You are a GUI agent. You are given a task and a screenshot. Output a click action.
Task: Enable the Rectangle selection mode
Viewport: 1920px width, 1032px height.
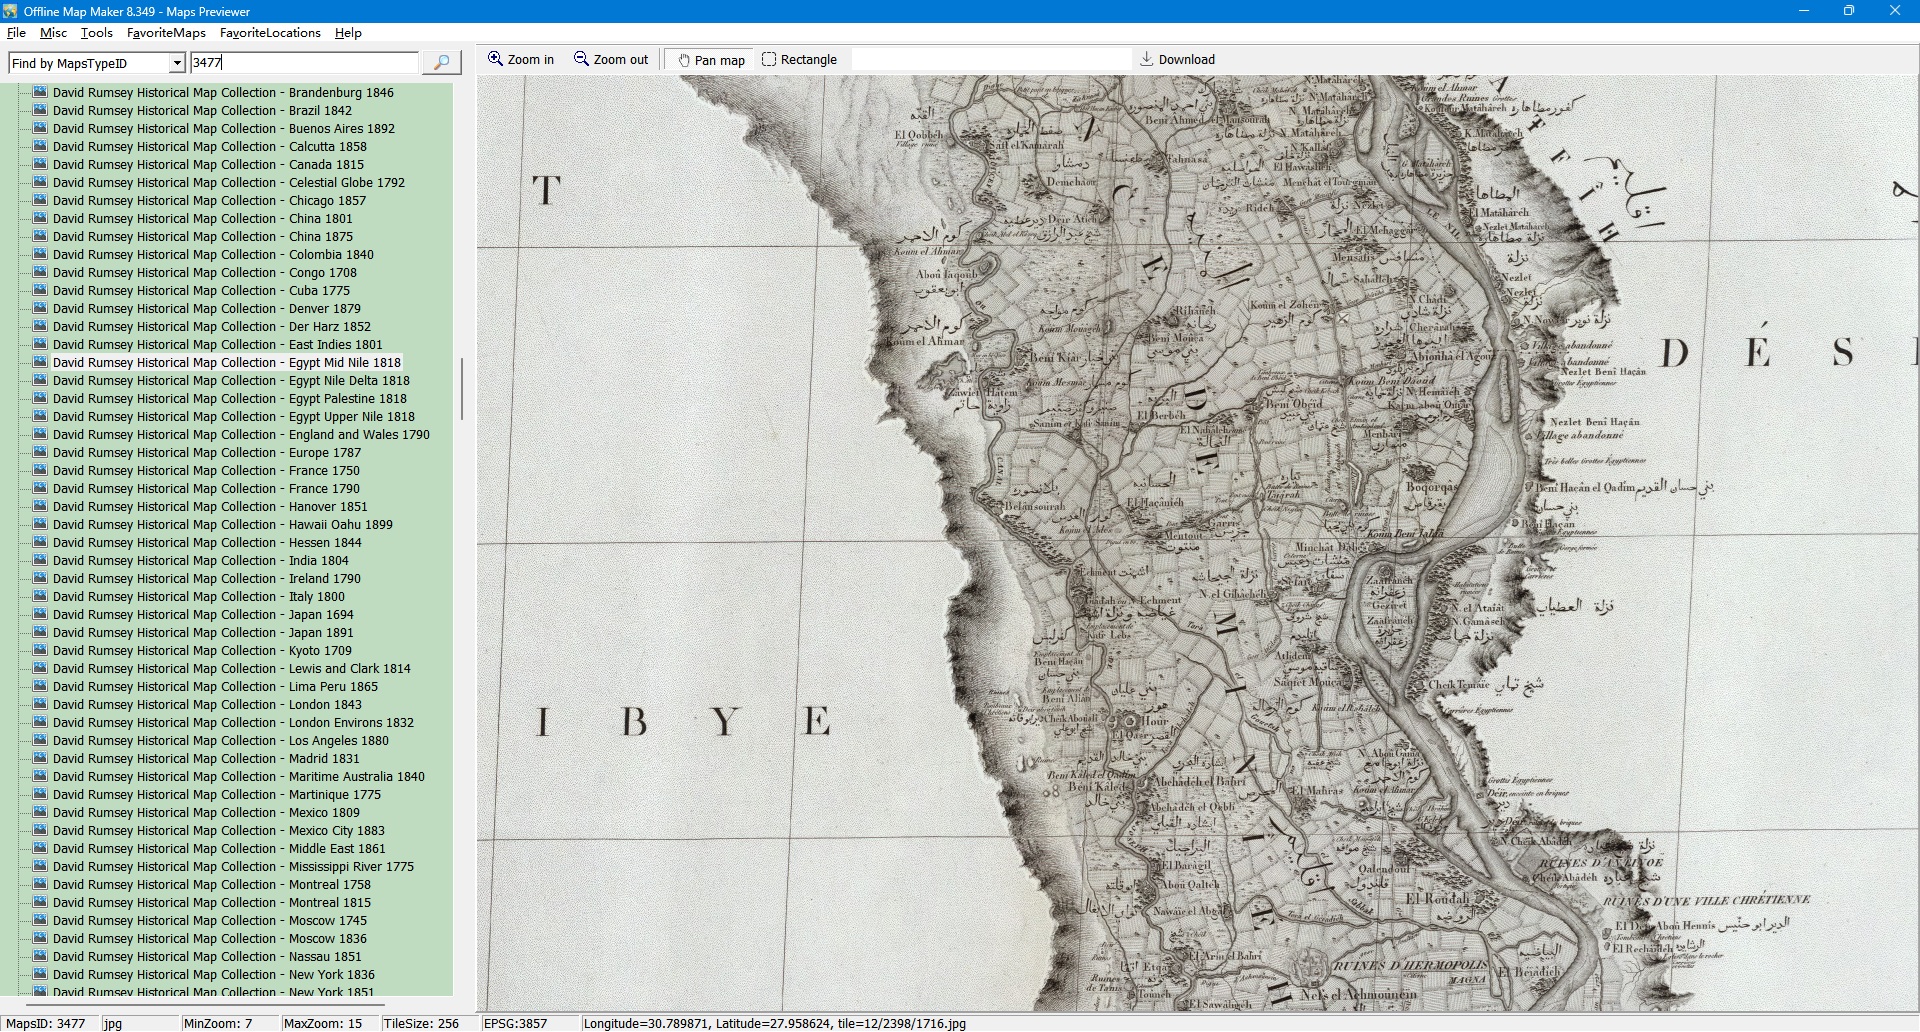[799, 60]
